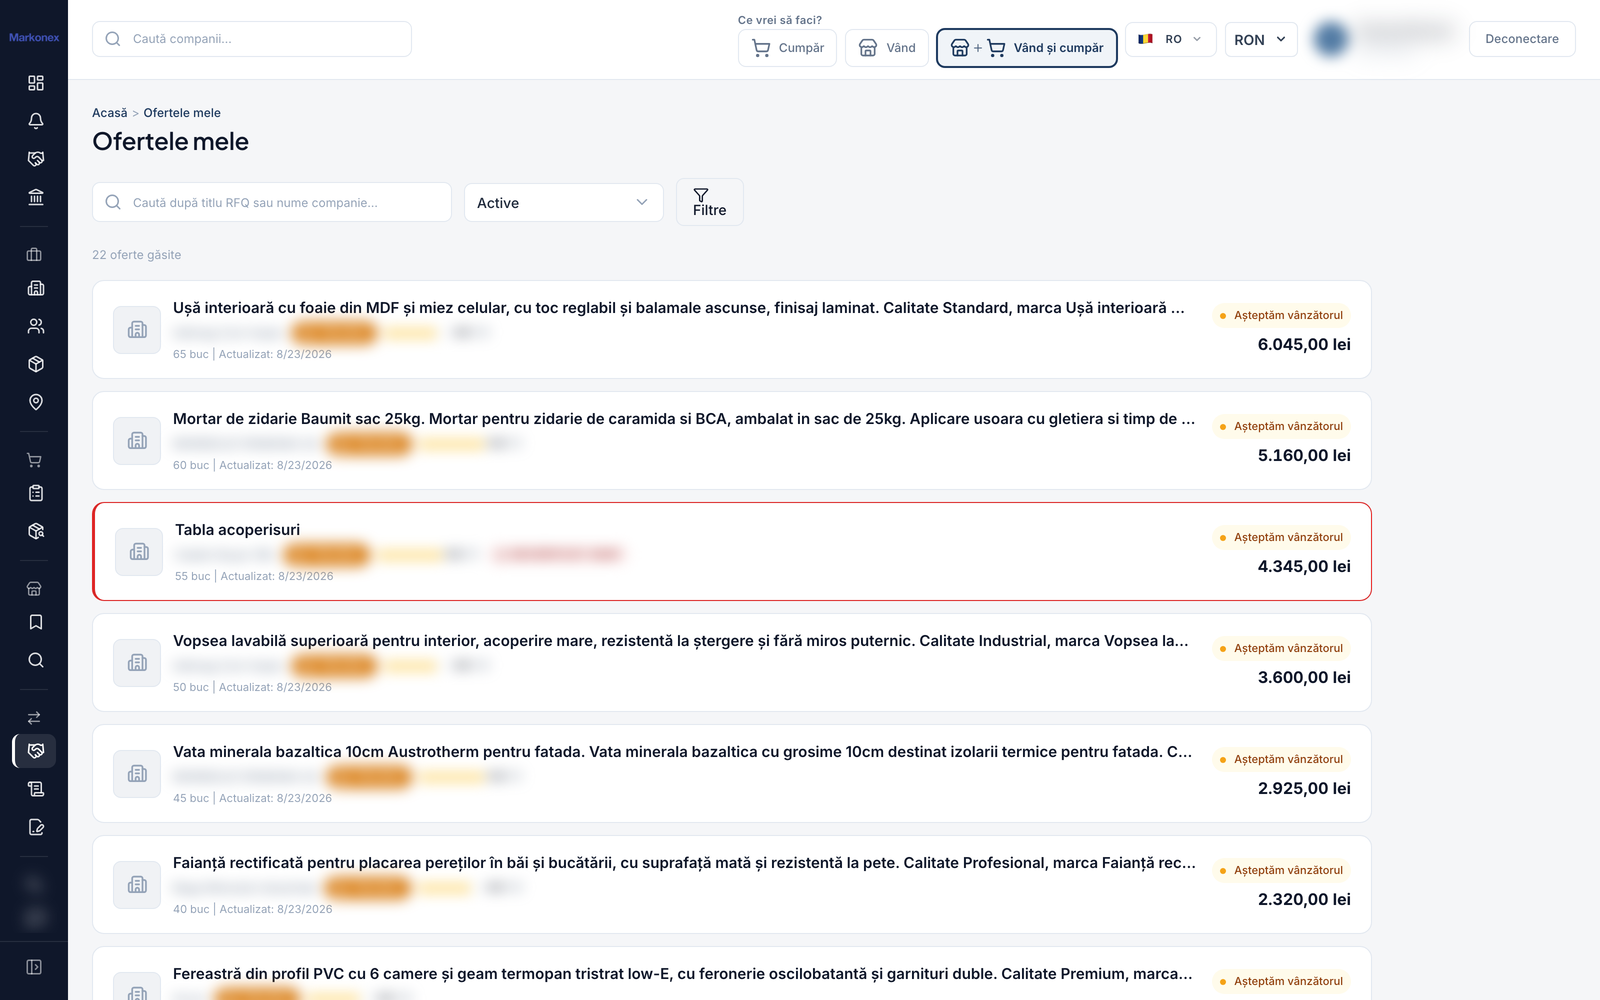Click the 6.045,00 lei price
The width and height of the screenshot is (1600, 1000).
click(1304, 345)
